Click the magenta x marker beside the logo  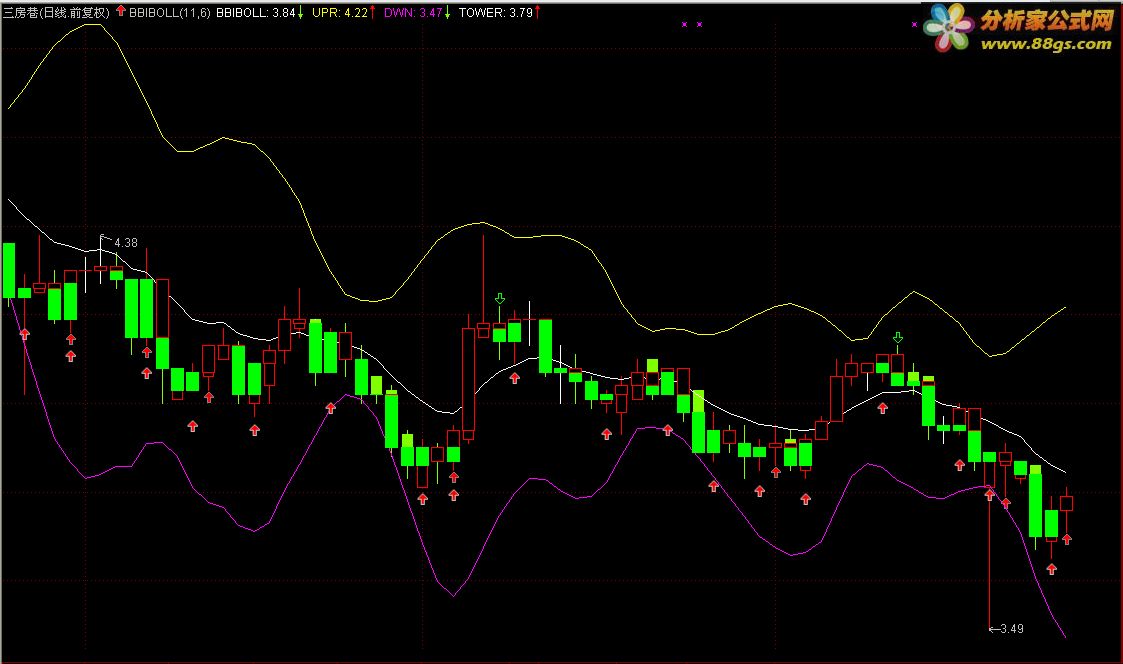[915, 24]
